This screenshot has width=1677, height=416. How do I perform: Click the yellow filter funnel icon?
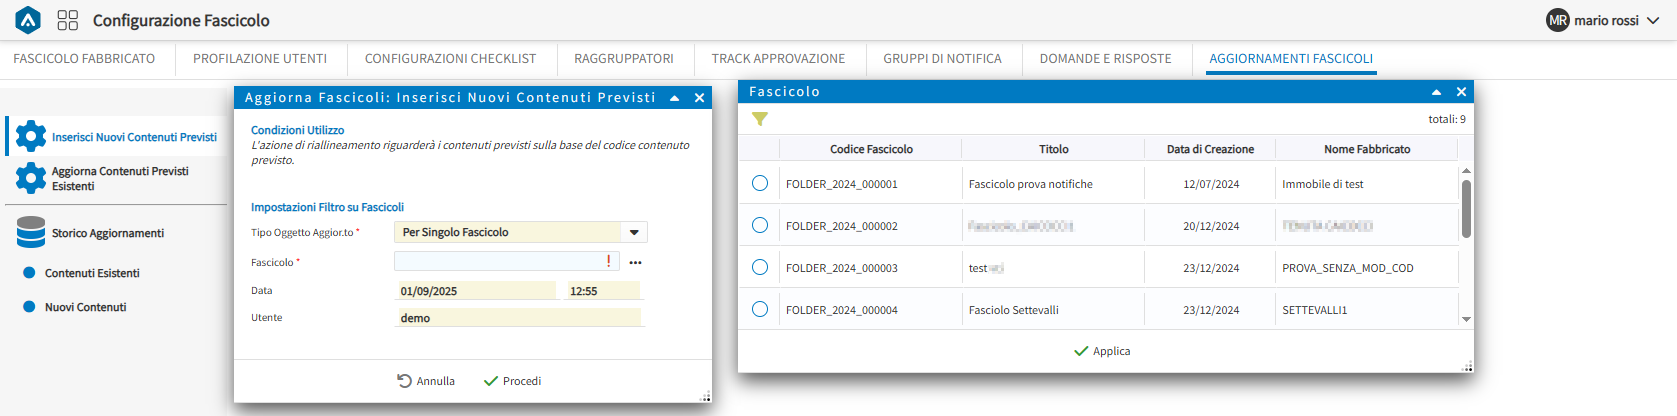[760, 119]
